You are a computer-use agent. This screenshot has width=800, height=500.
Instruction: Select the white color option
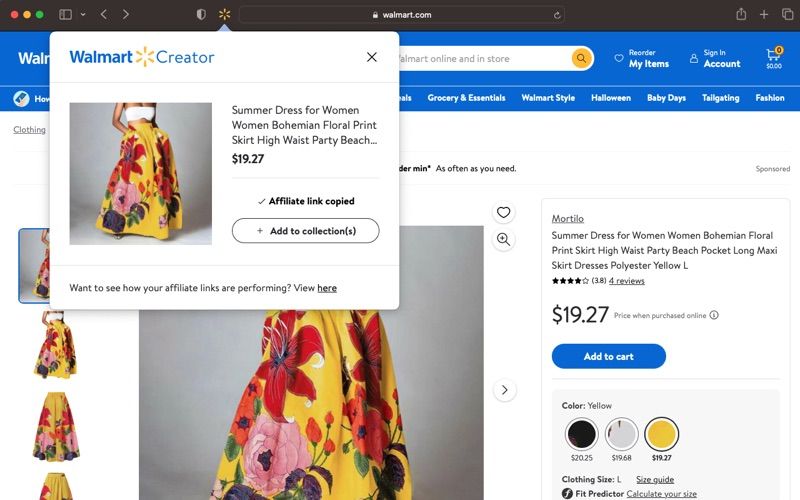[x=621, y=434]
